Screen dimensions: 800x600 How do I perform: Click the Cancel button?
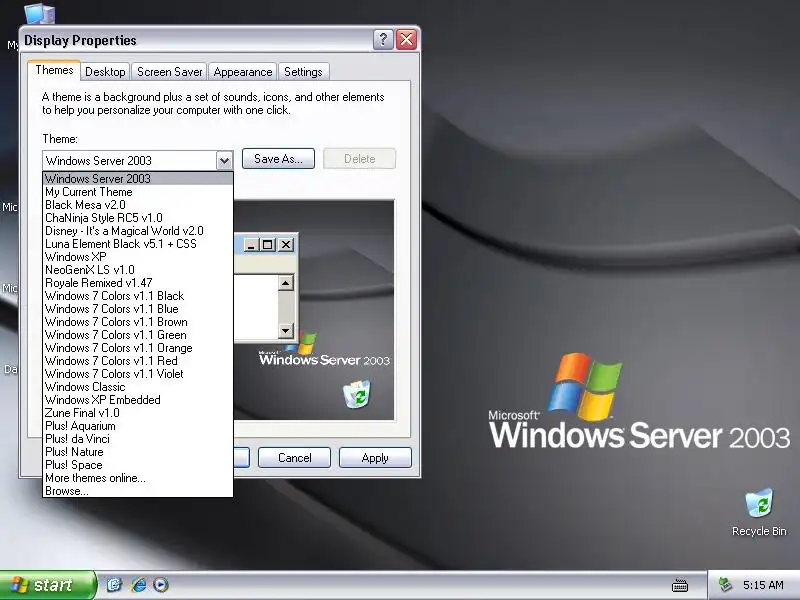pos(294,458)
